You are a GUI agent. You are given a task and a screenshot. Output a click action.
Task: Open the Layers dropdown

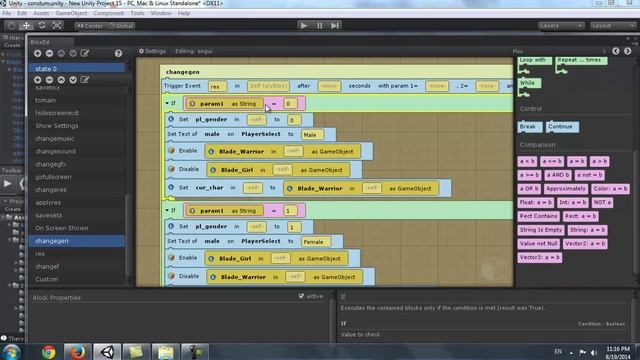561,26
